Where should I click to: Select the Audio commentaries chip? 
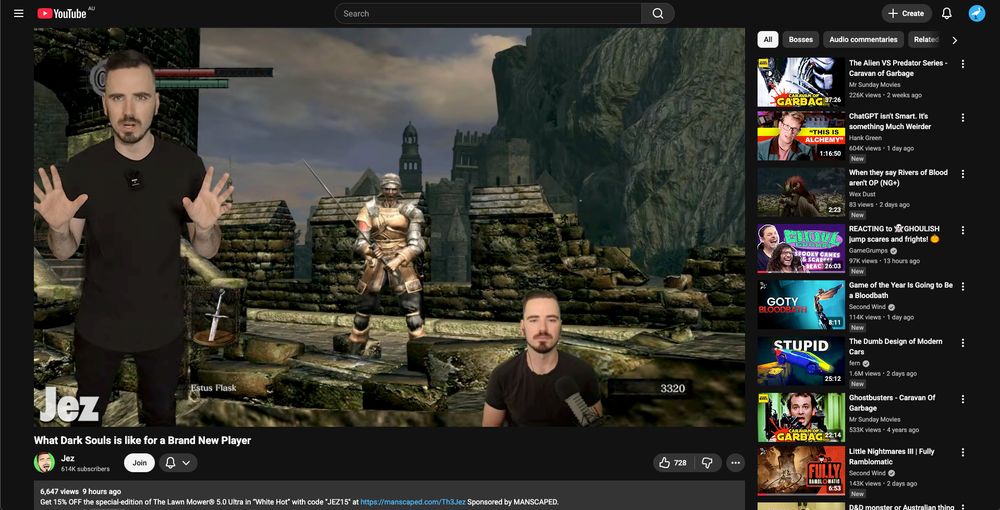863,40
